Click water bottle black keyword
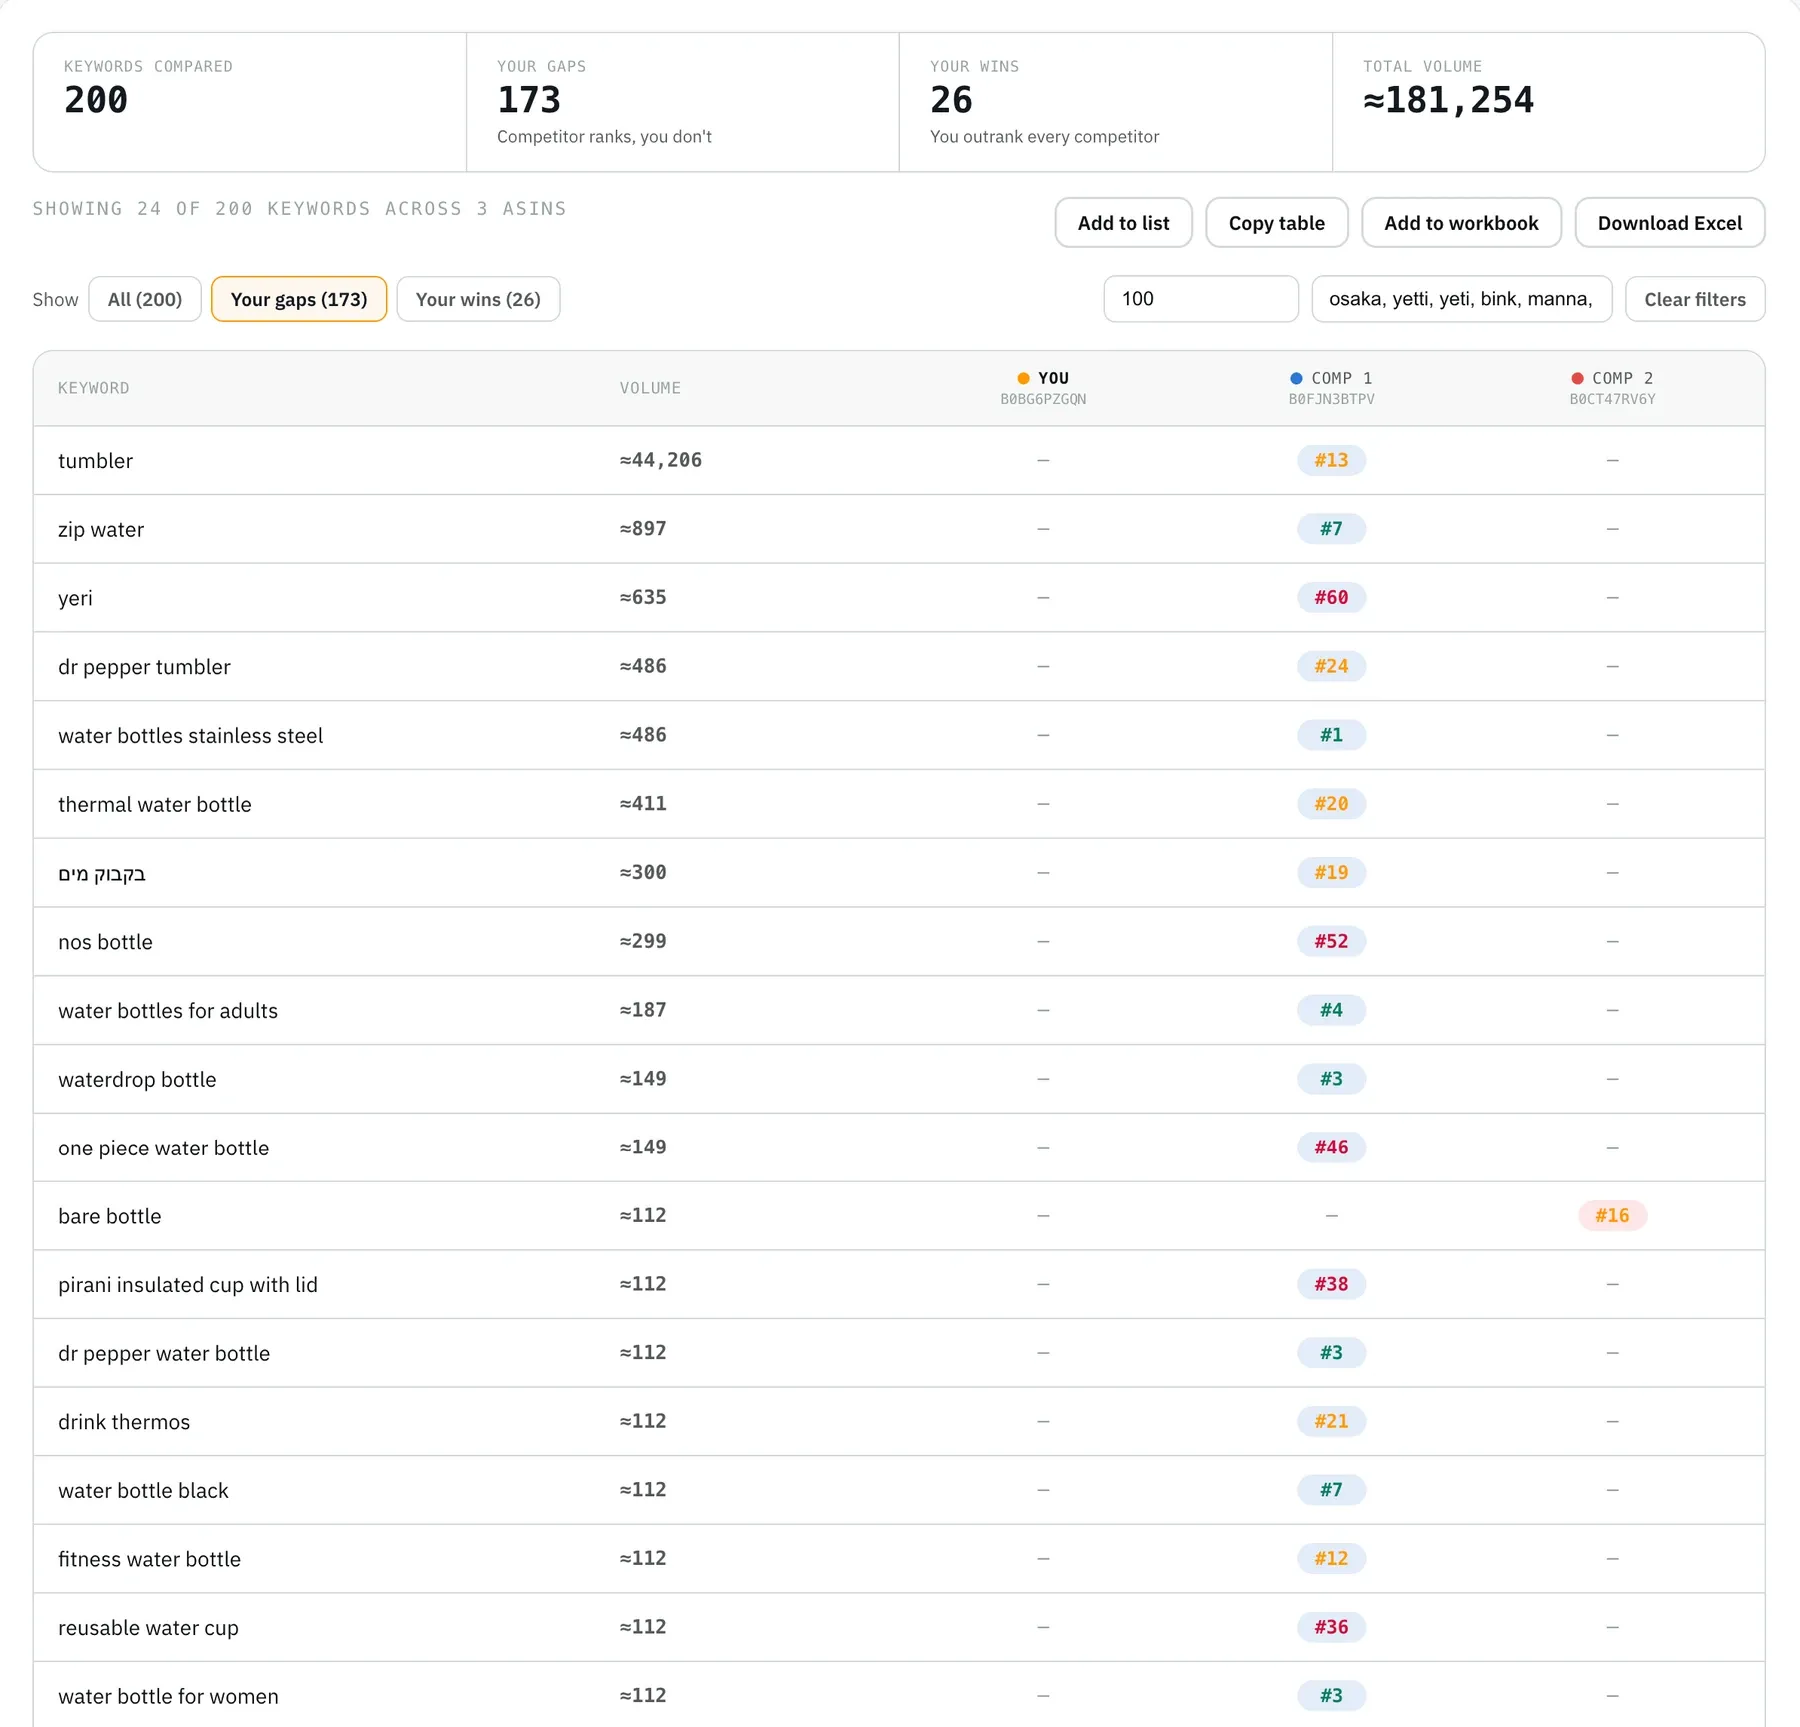Screen dimensions: 1800x1727 pyautogui.click(x=143, y=1491)
